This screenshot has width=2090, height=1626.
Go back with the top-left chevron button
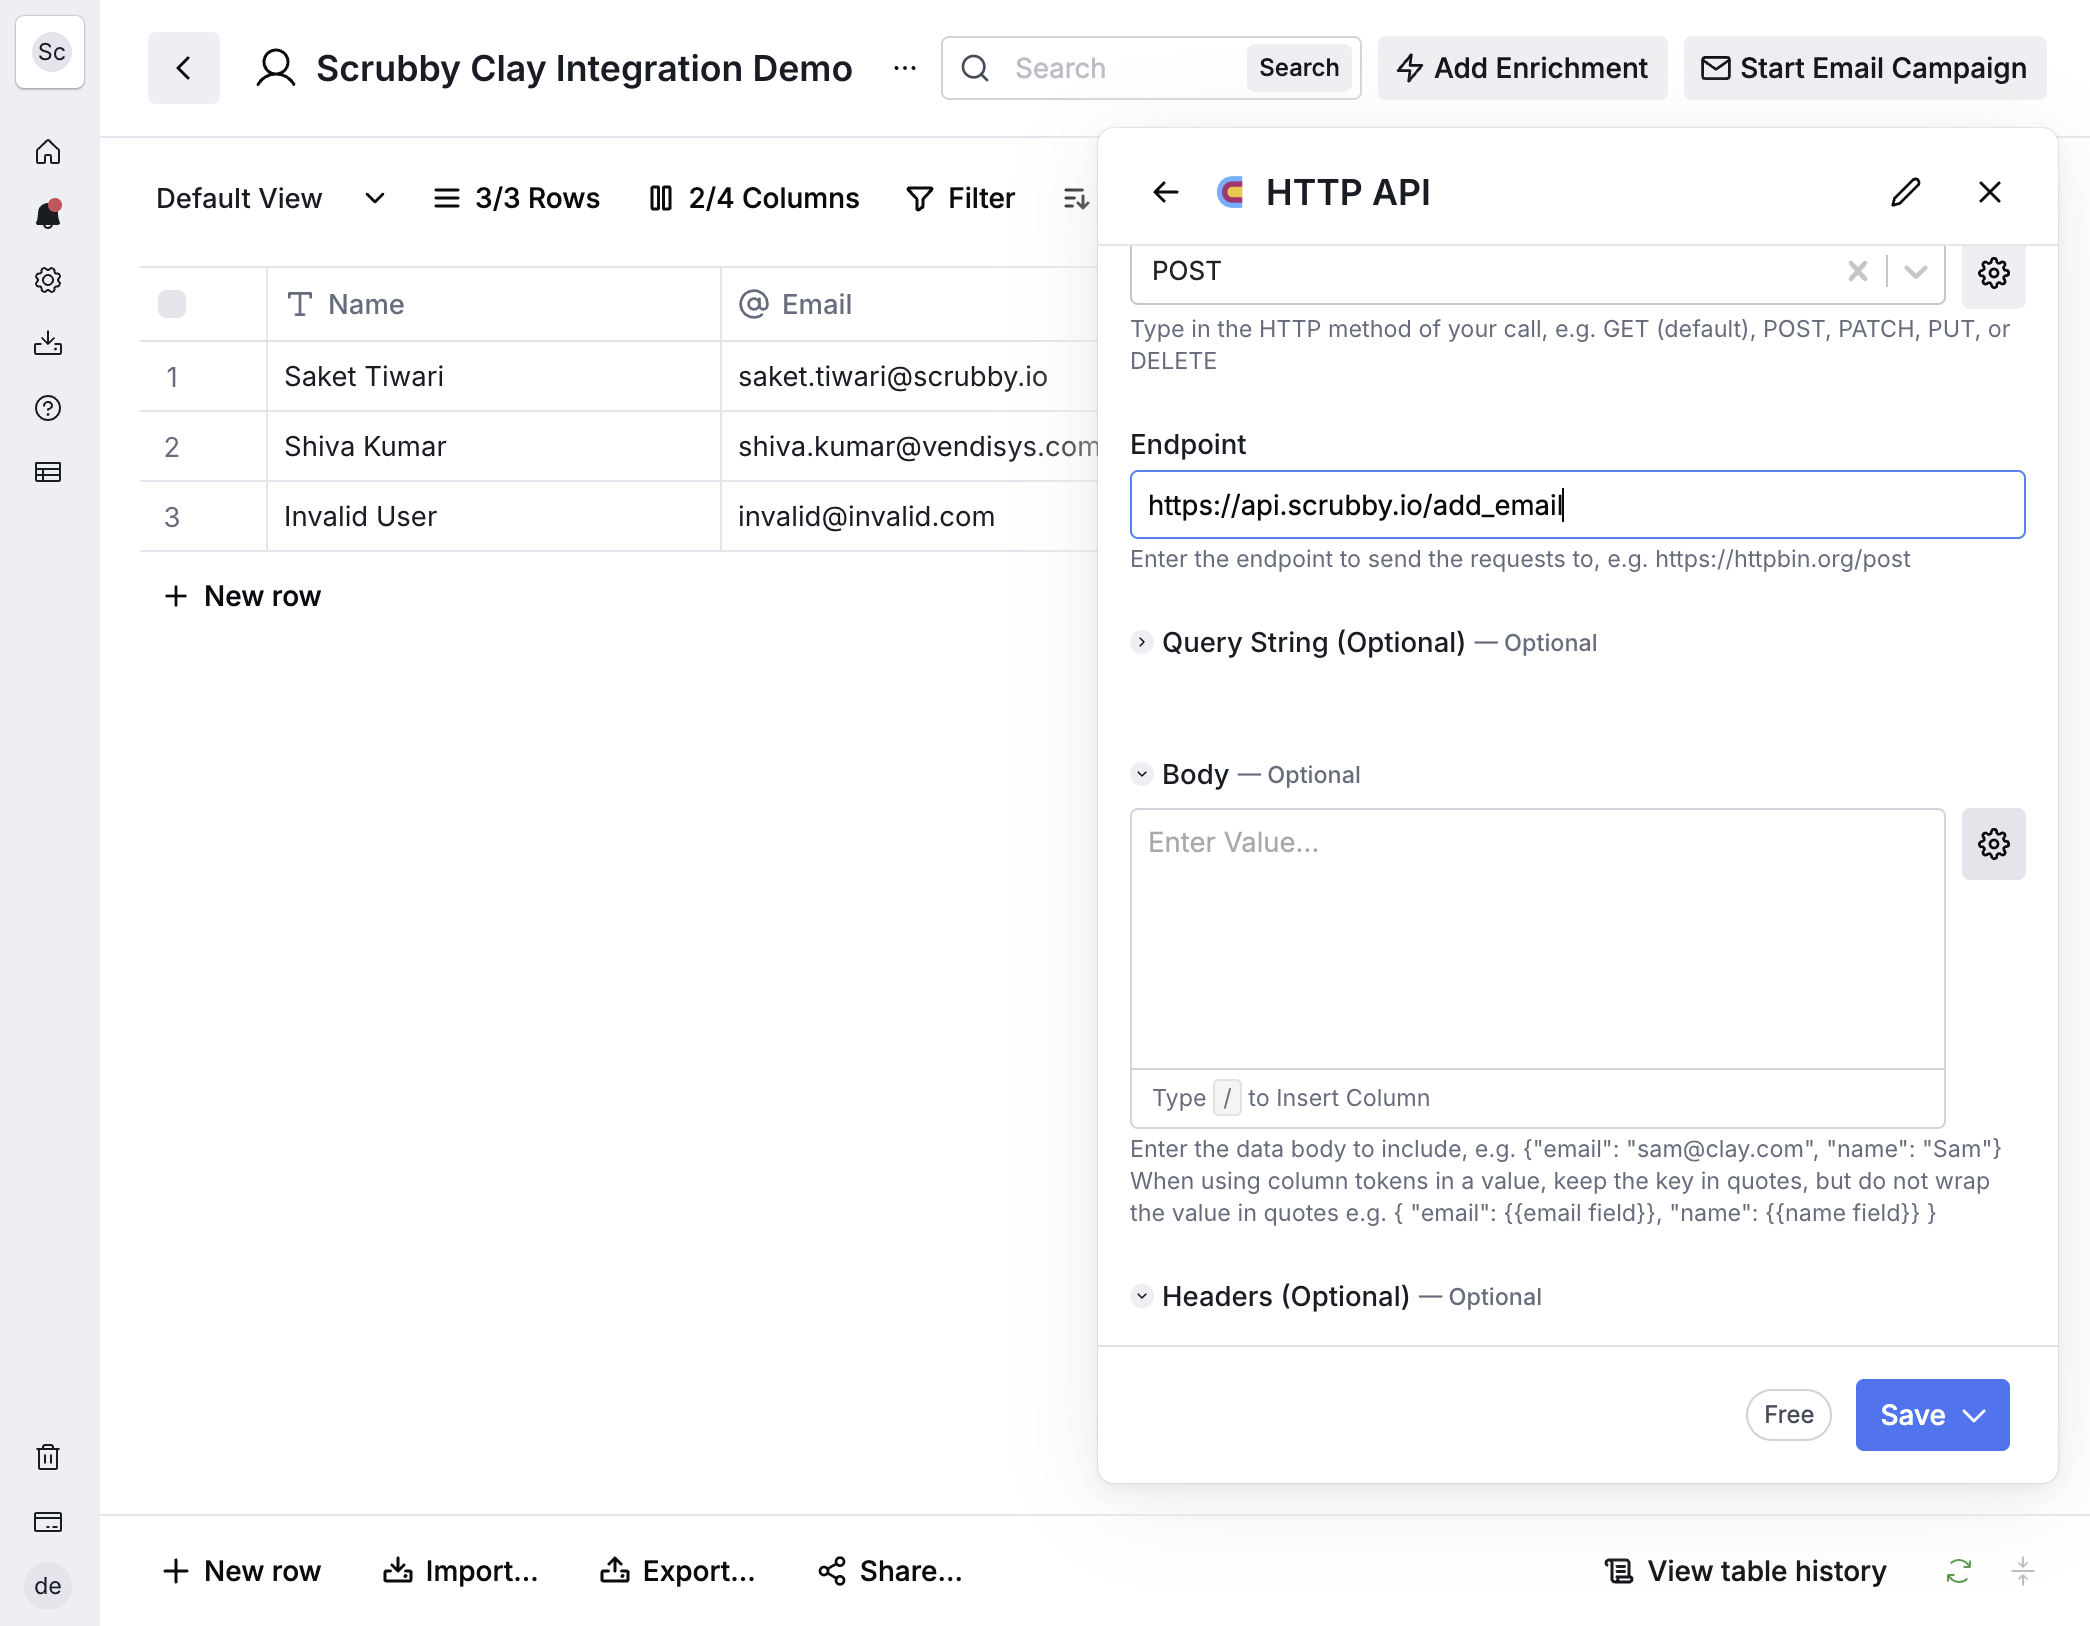point(184,68)
